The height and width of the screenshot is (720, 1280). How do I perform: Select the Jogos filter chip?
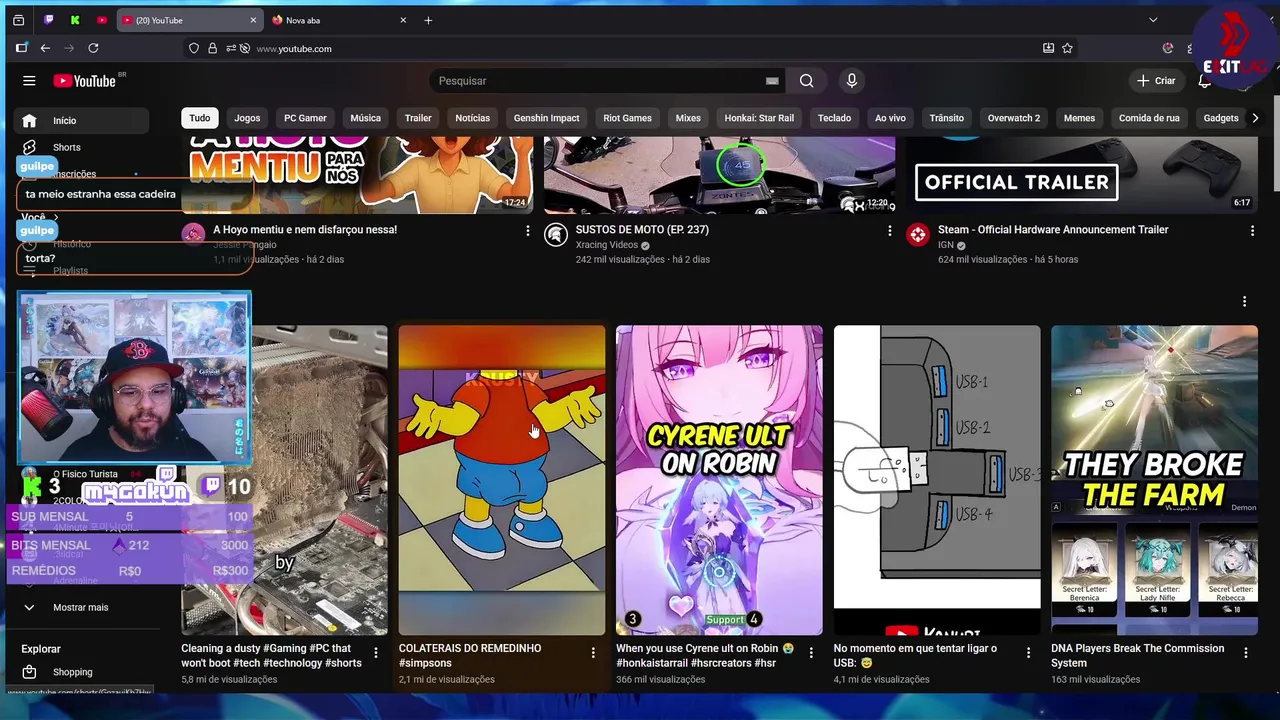[x=247, y=118]
